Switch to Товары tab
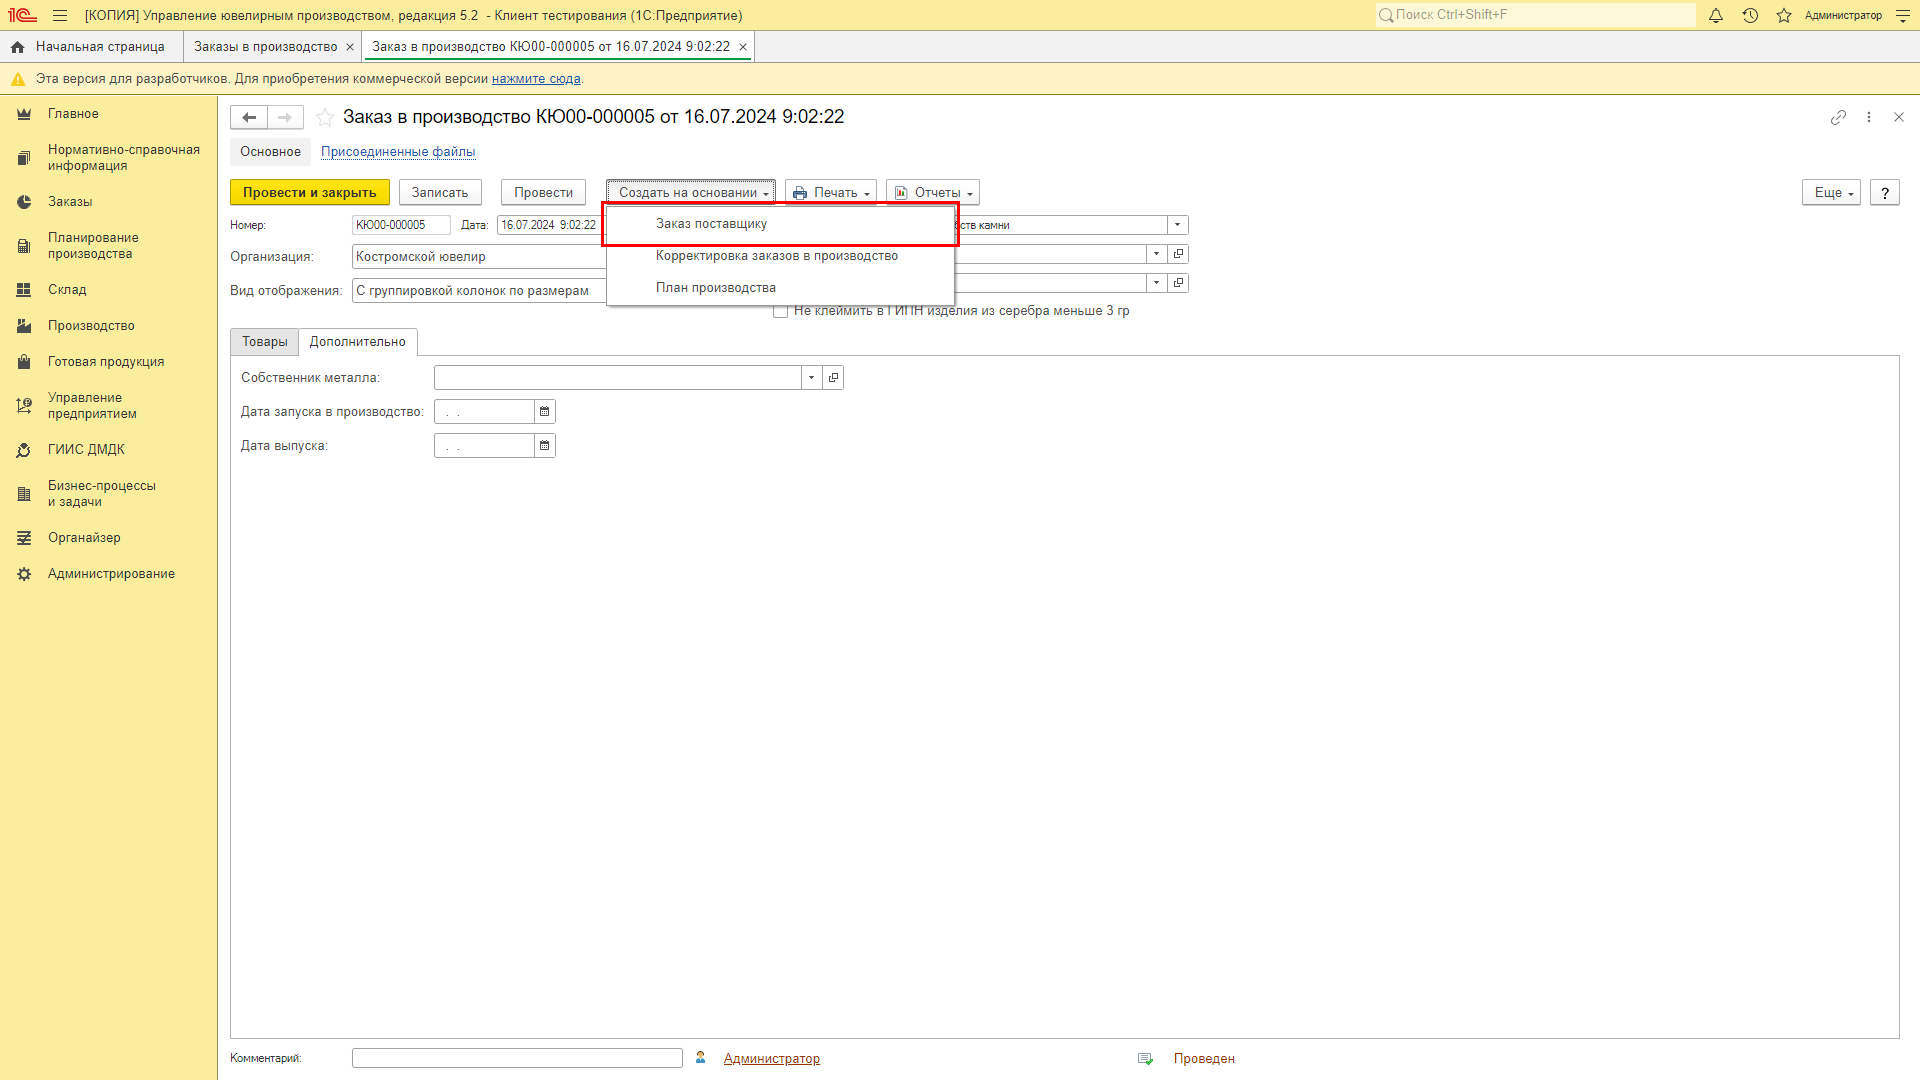 [x=264, y=342]
